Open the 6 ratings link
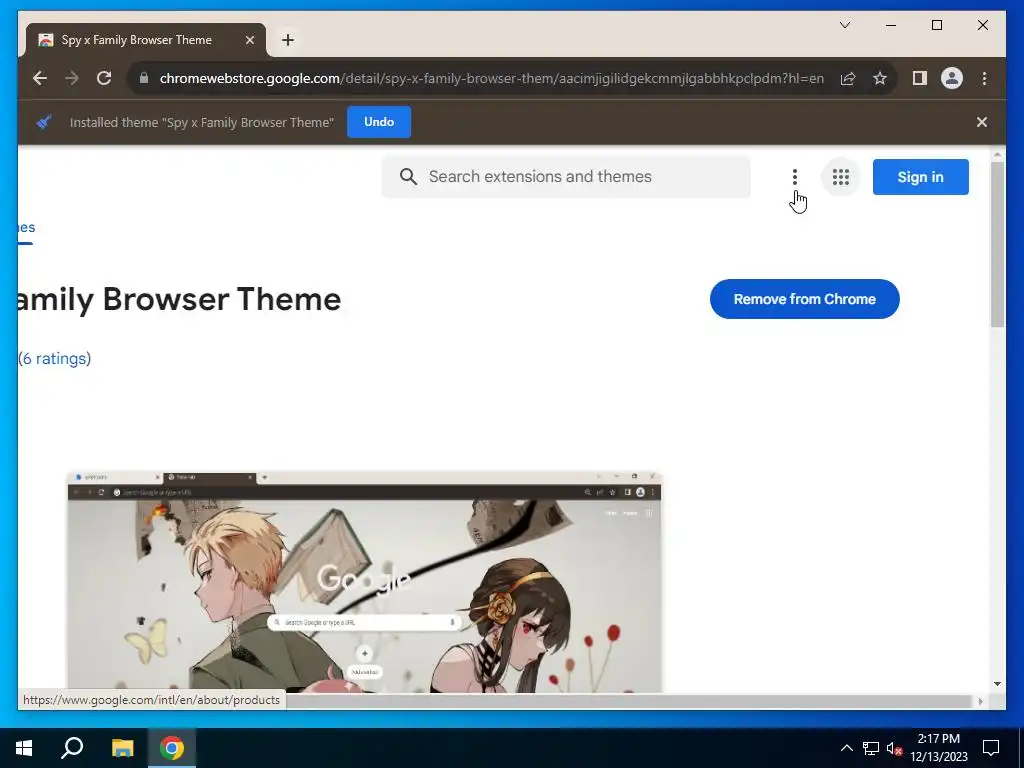The width and height of the screenshot is (1024, 768). pos(55,359)
